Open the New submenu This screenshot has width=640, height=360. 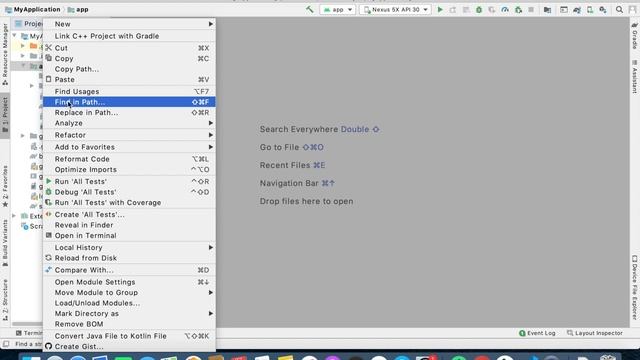129,24
